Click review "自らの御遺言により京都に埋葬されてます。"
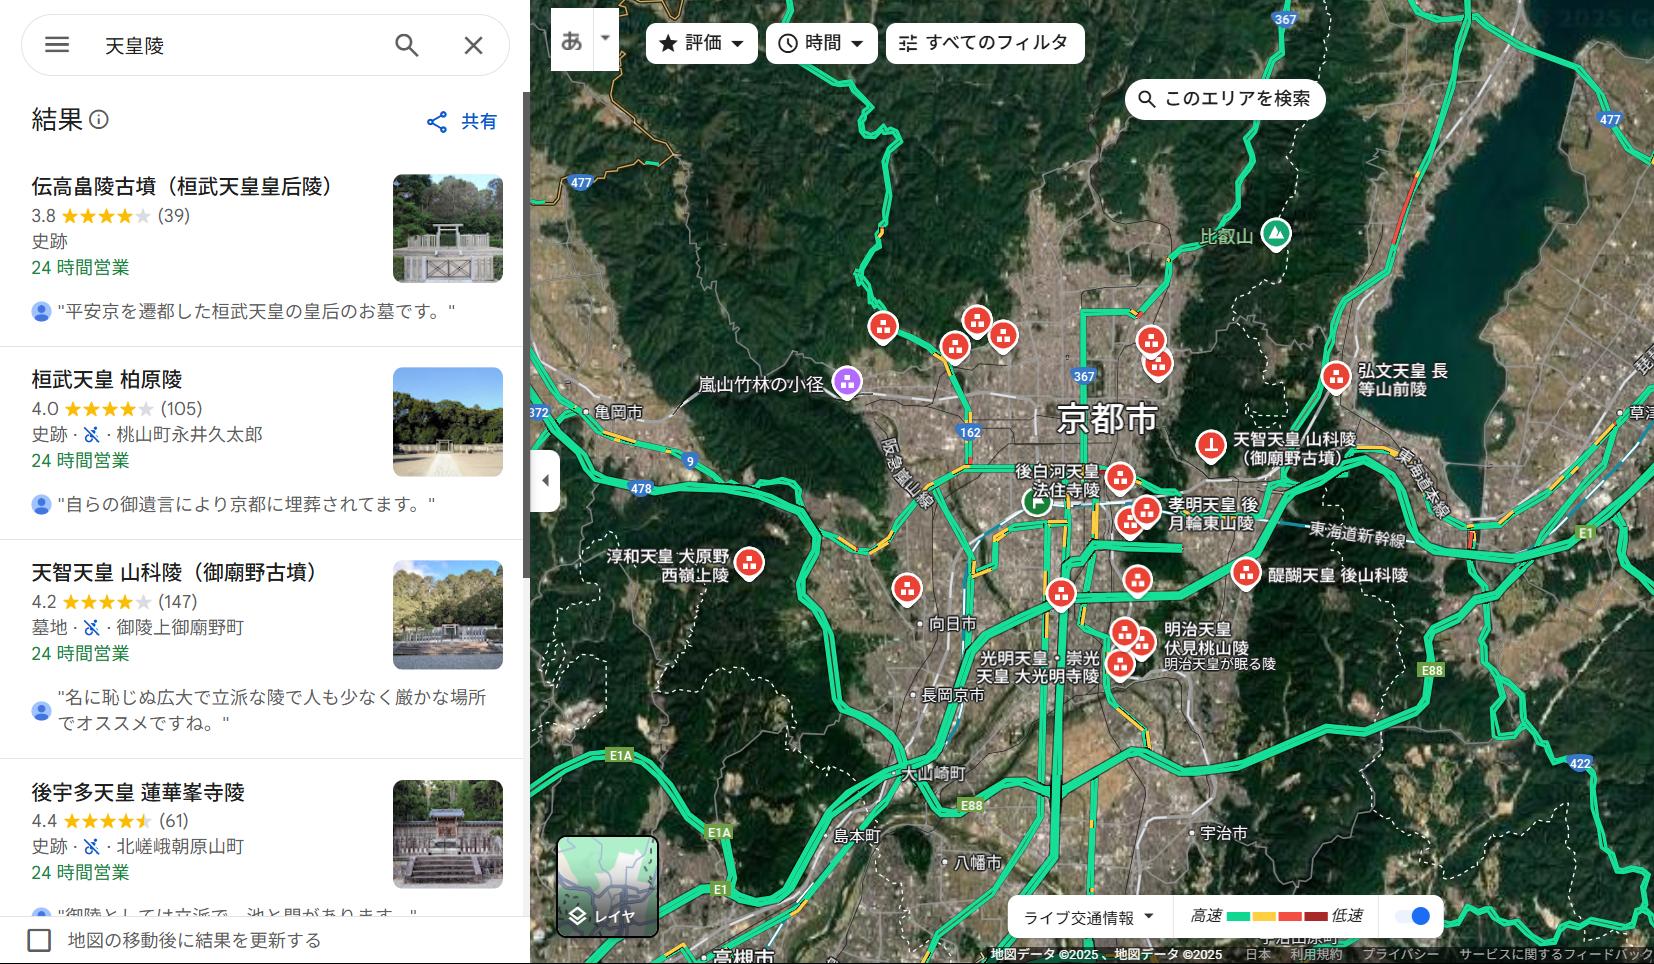 pyautogui.click(x=246, y=505)
